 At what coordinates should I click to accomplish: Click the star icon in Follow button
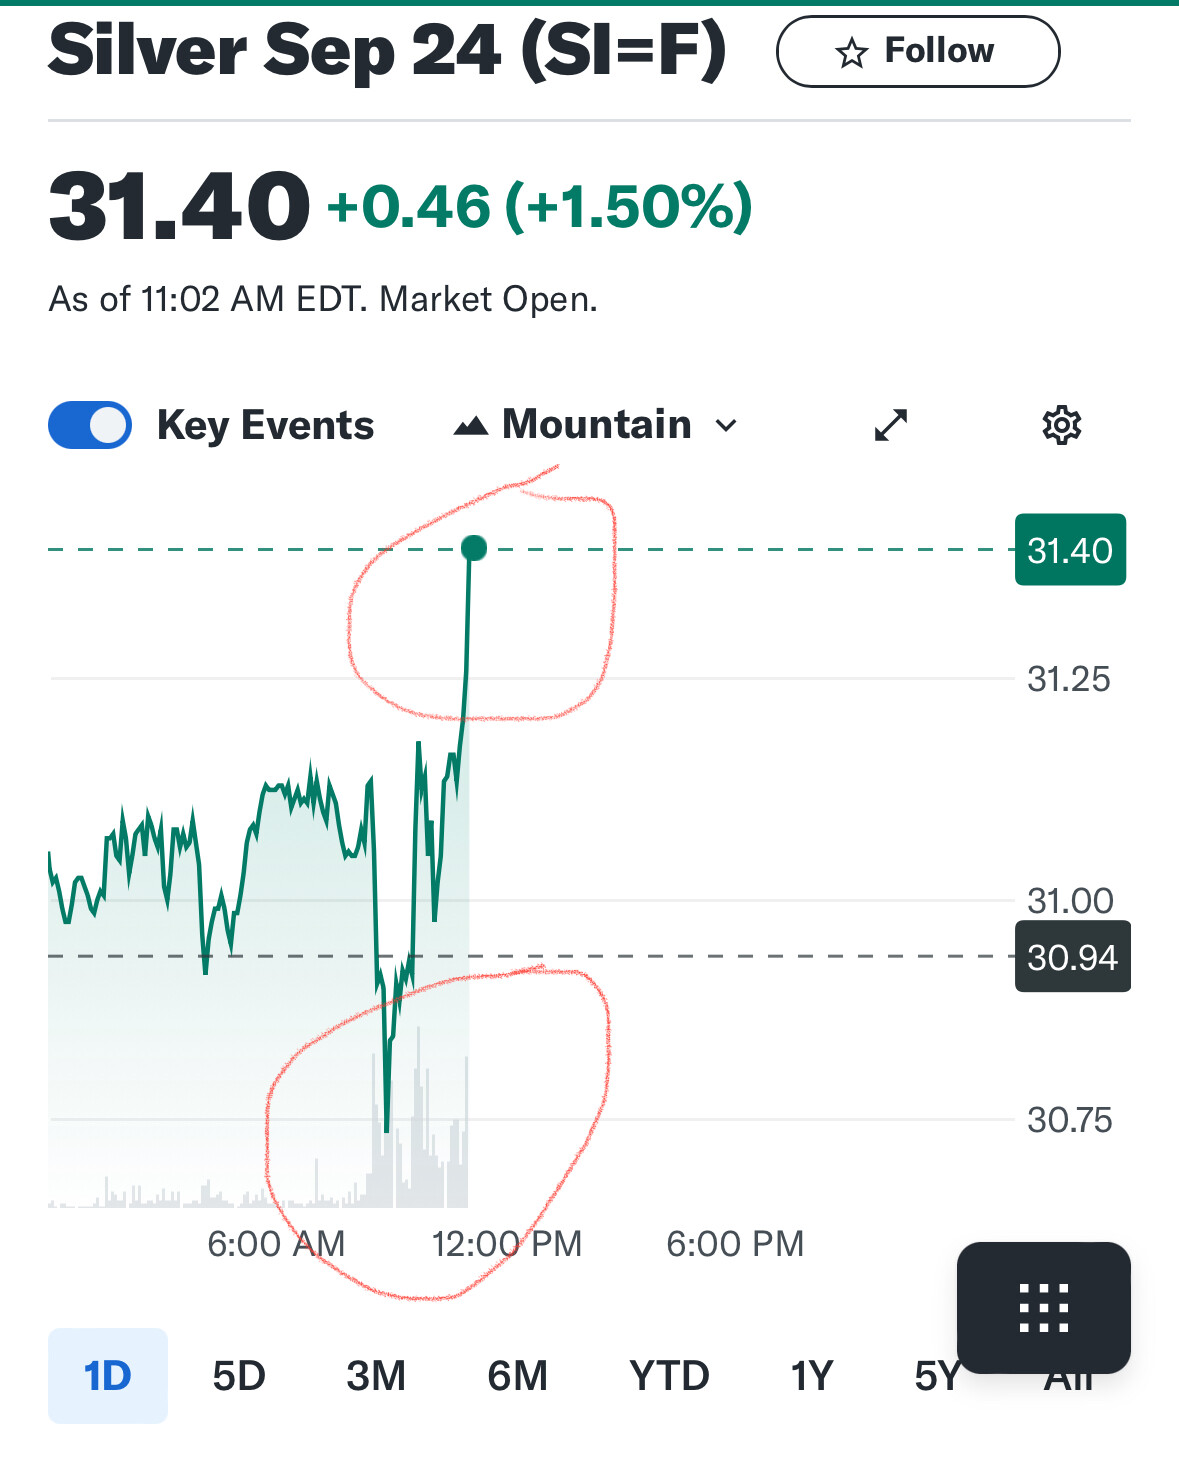pyautogui.click(x=851, y=52)
